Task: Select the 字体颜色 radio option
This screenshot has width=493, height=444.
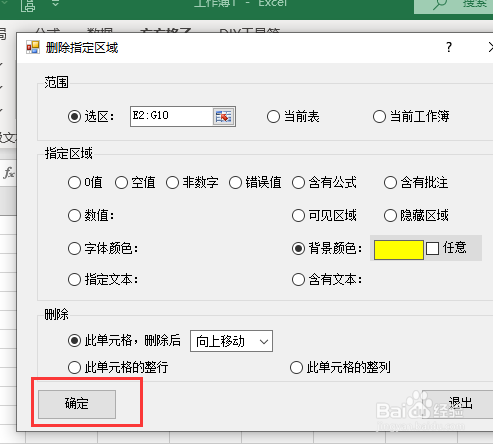Action: 74,249
